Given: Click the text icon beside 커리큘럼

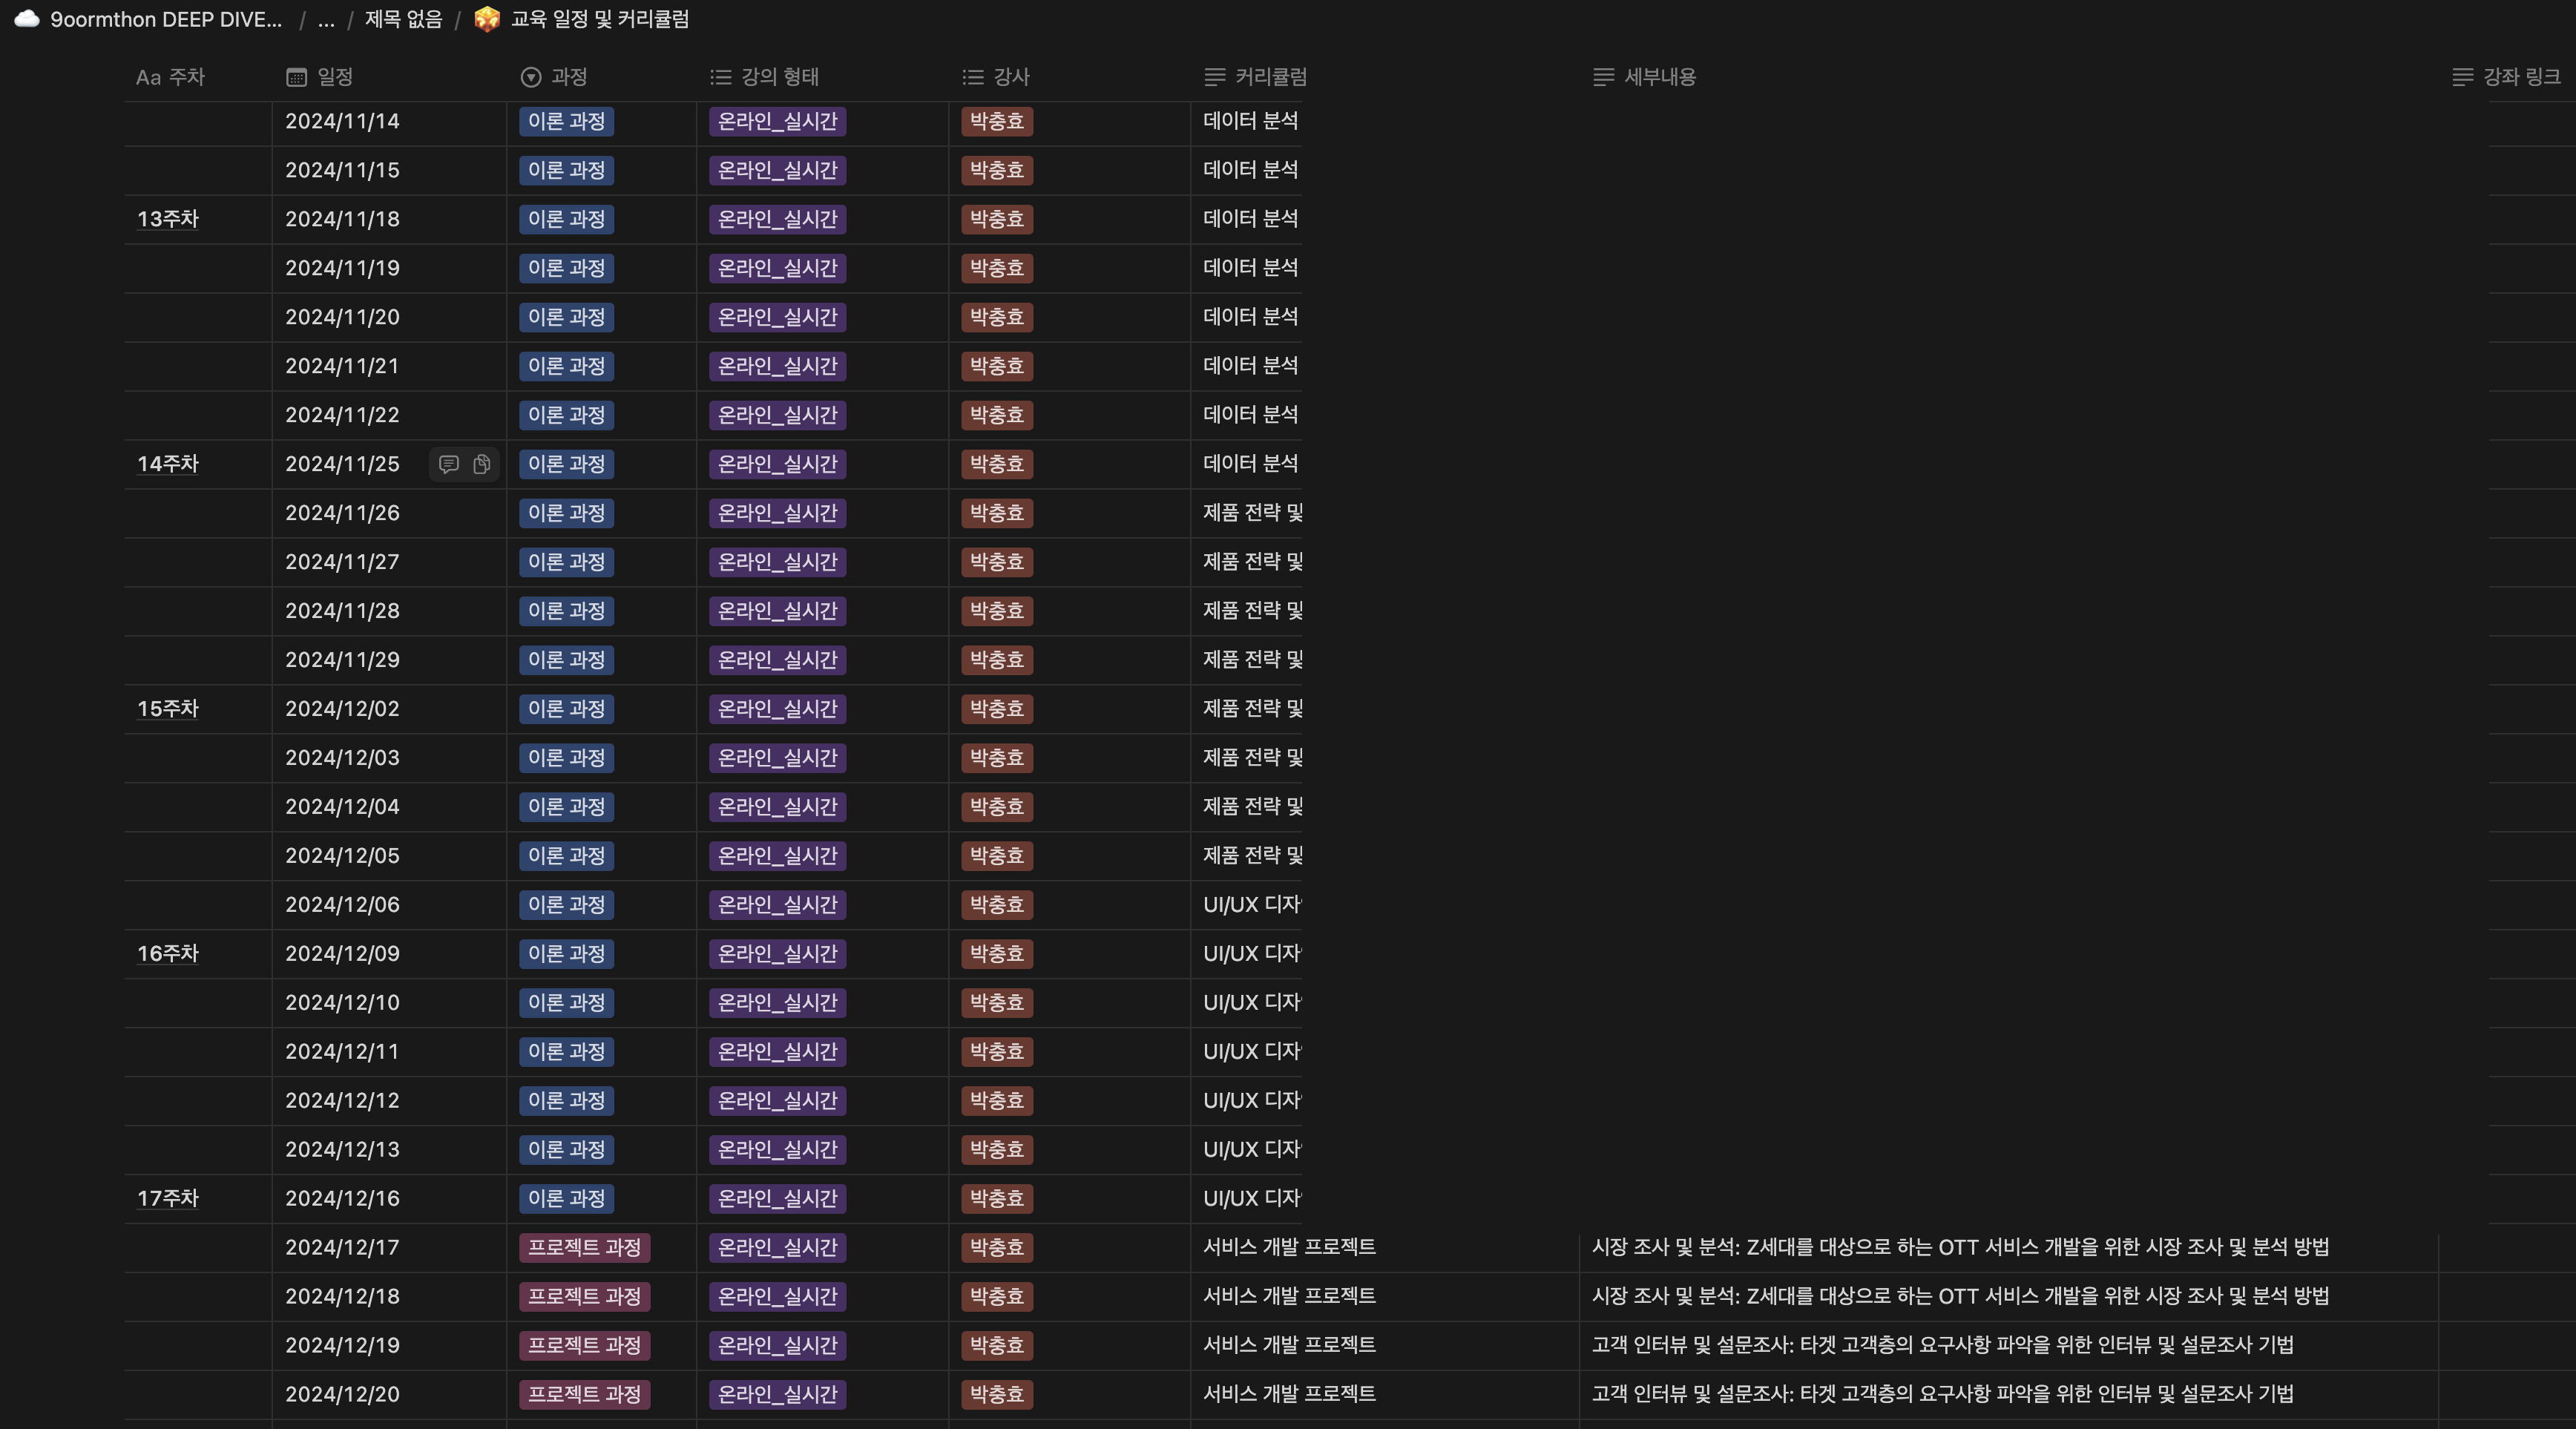Looking at the screenshot, I should [1215, 77].
